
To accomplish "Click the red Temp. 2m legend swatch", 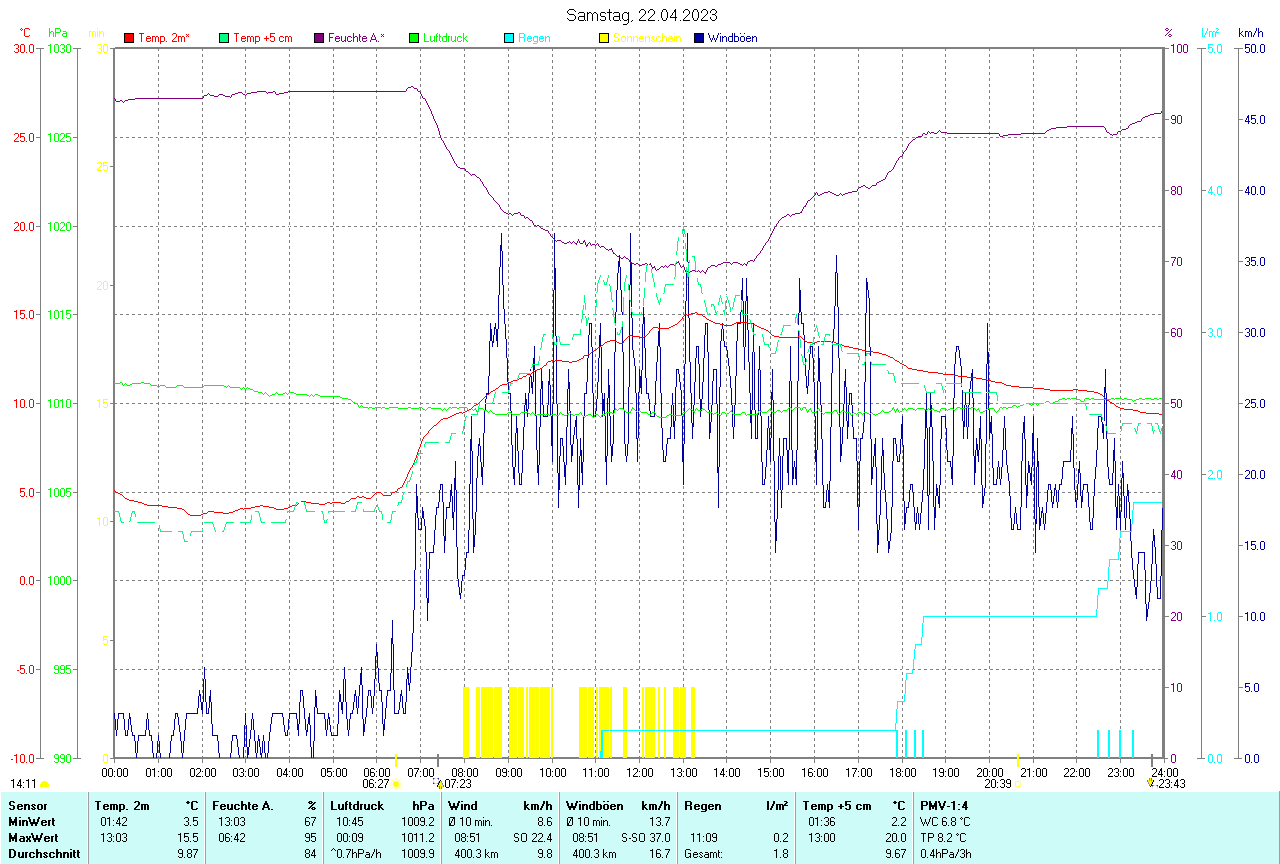I will (x=129, y=38).
